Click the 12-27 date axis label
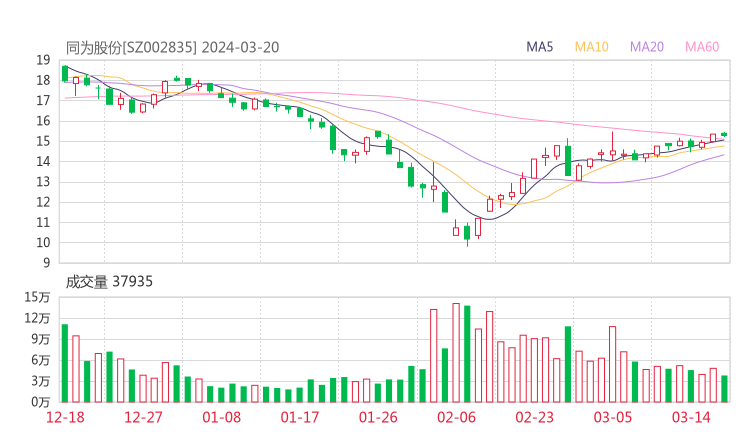 (x=143, y=417)
